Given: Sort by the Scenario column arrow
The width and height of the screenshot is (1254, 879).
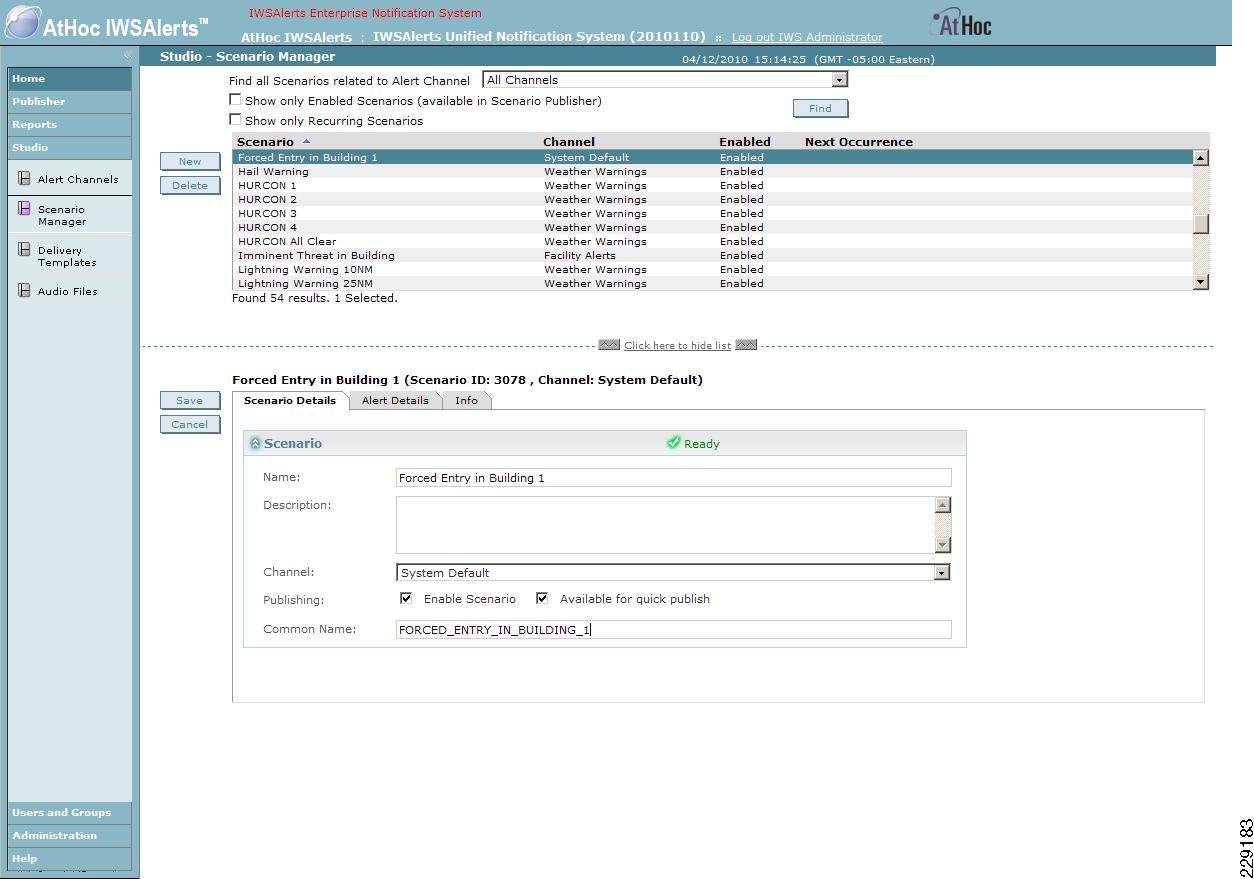Looking at the screenshot, I should [306, 142].
